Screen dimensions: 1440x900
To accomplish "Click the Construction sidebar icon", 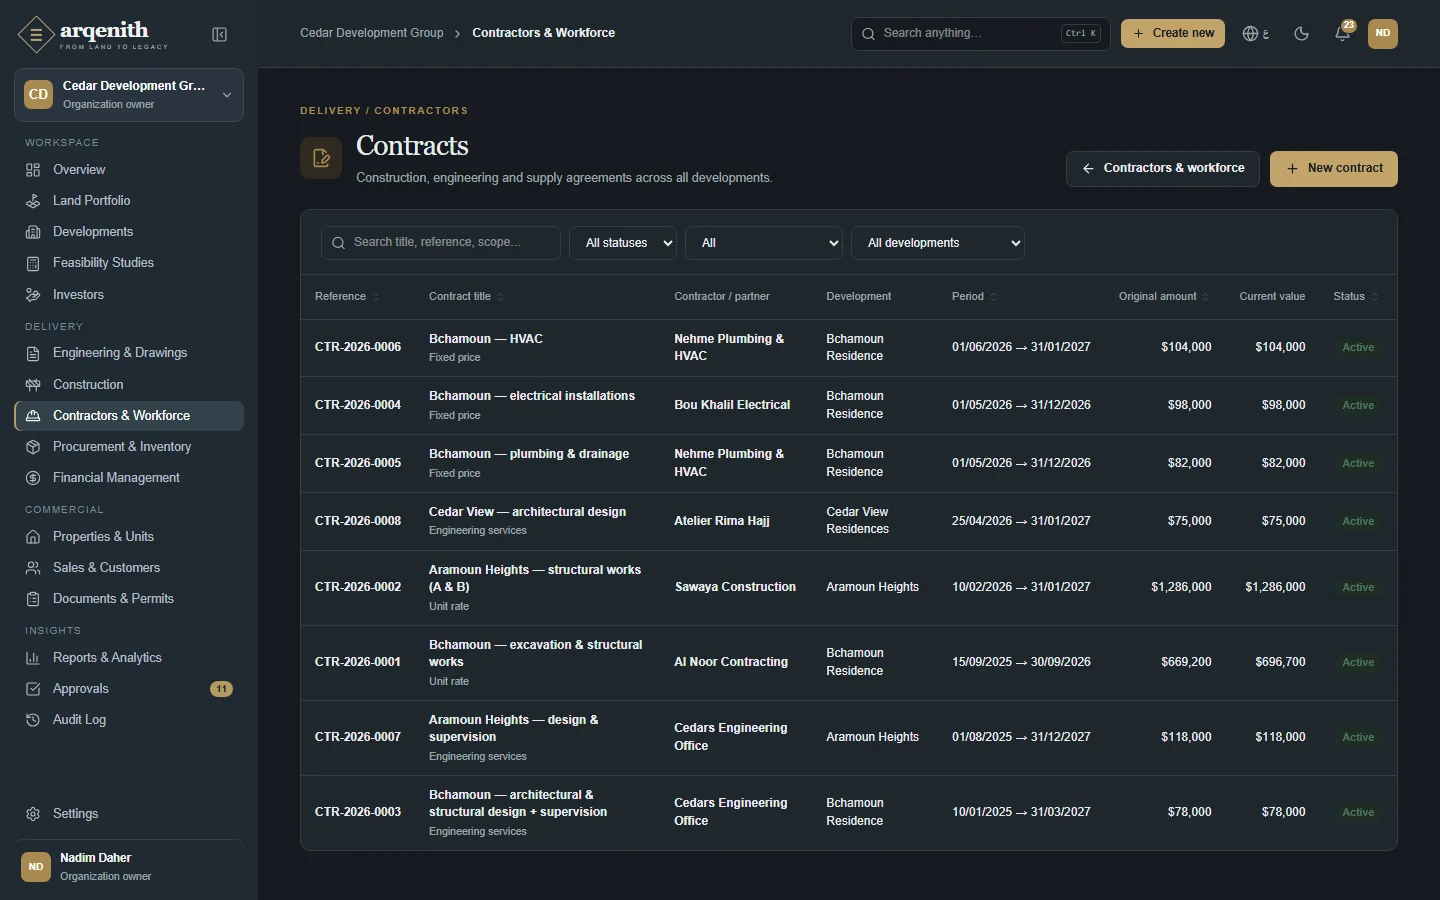I will click(x=33, y=385).
